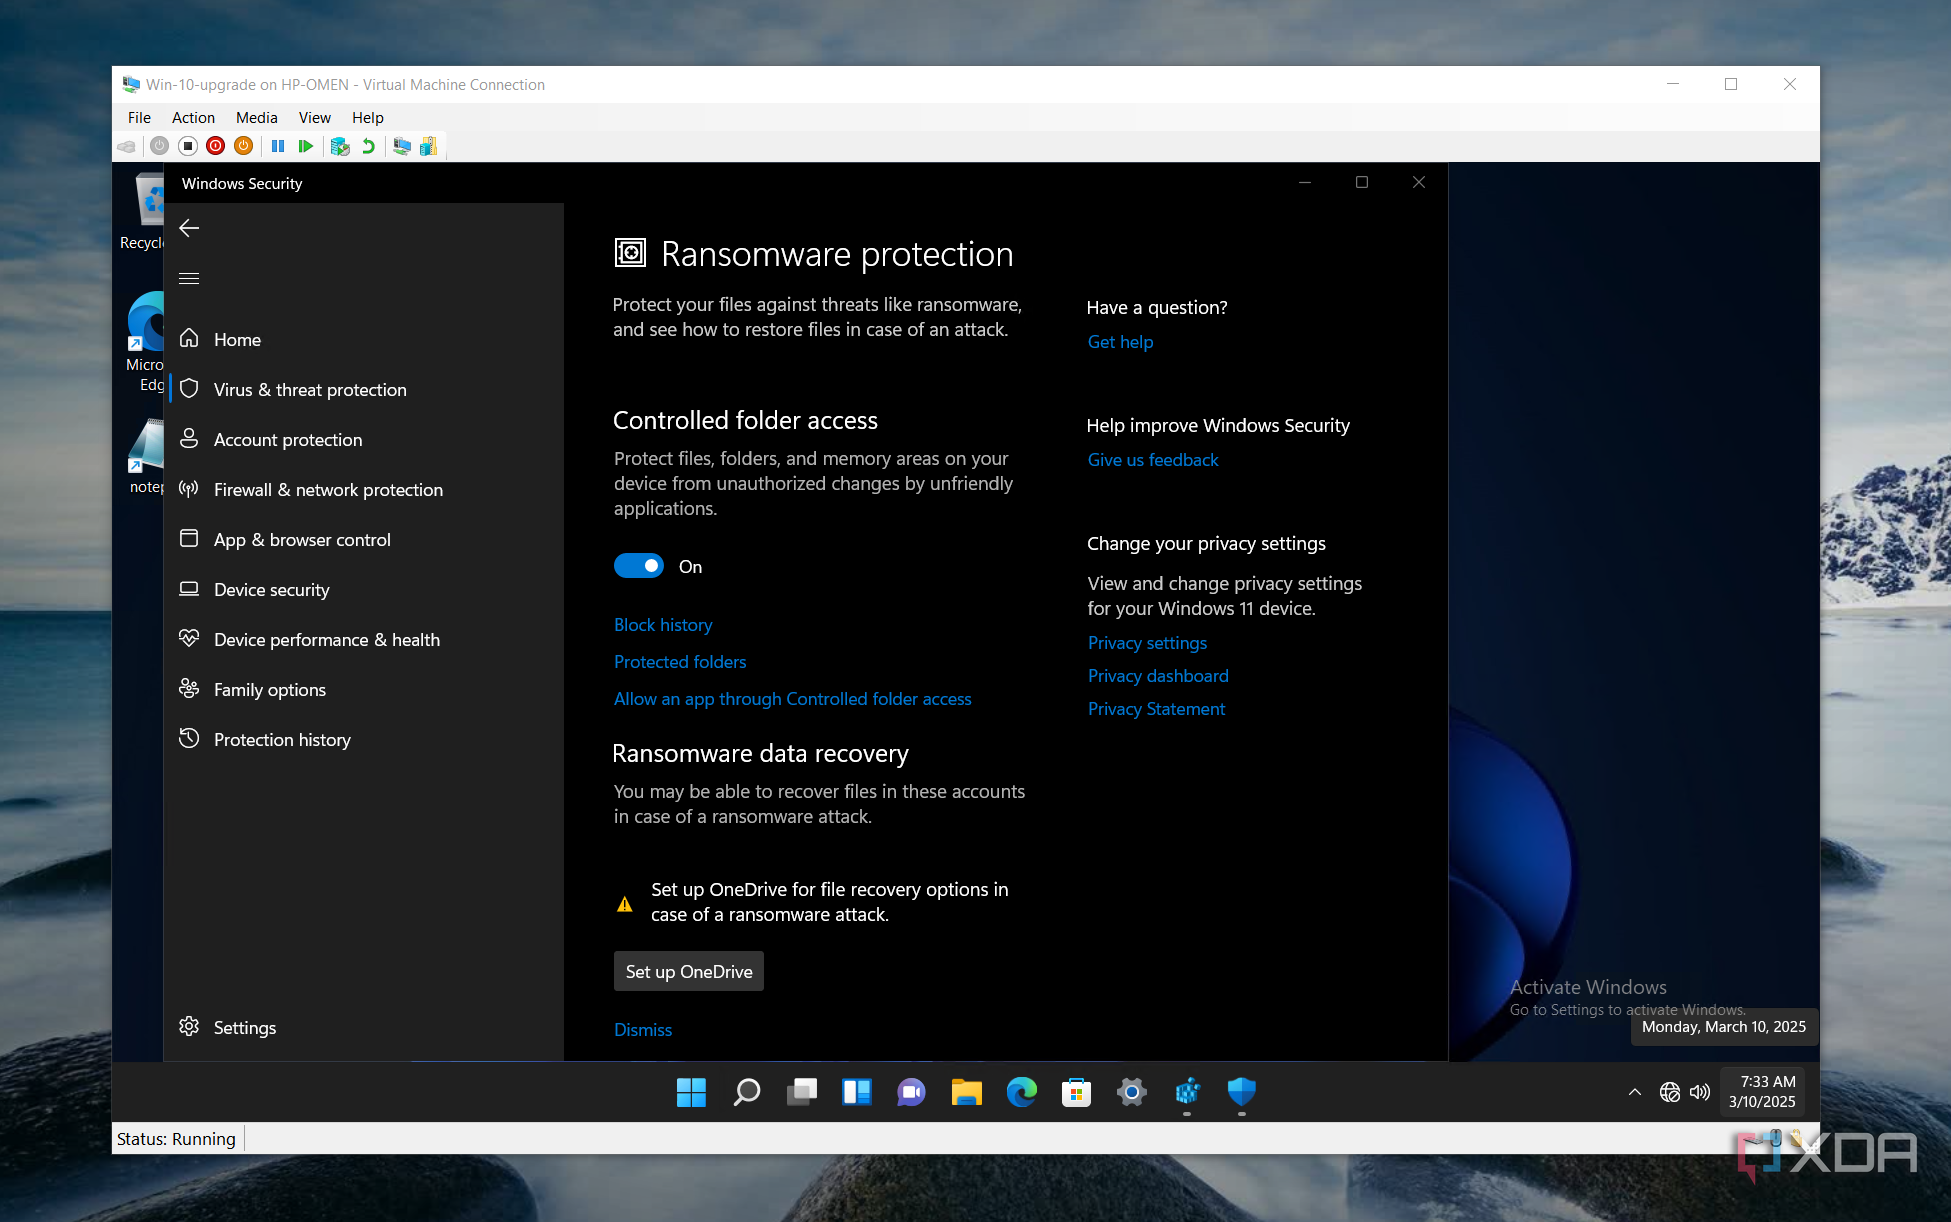Open the Media menu

click(256, 117)
